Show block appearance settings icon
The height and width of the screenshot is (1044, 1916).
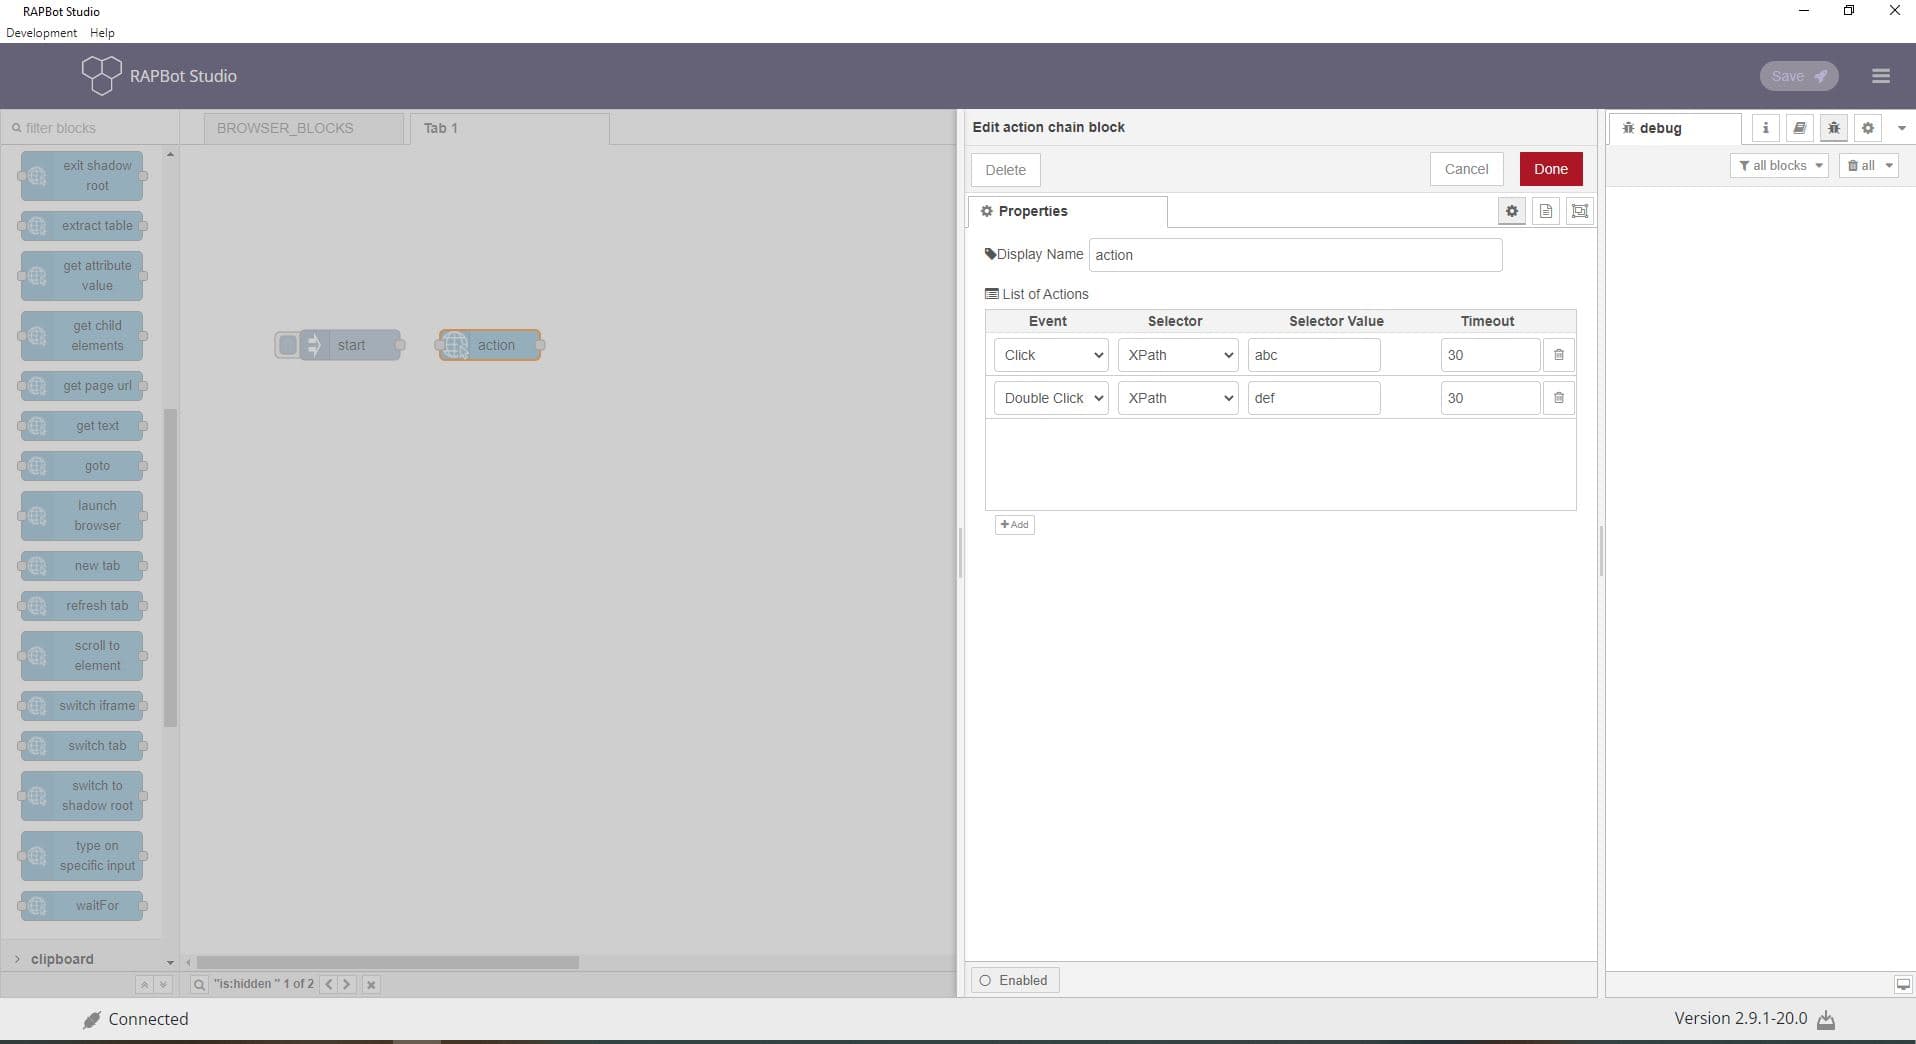coord(1579,211)
